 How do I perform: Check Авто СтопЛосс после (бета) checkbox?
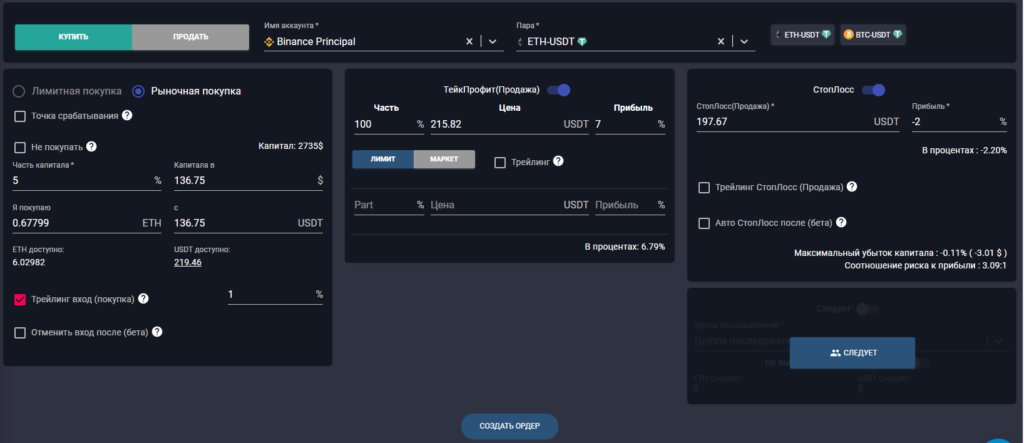(x=704, y=223)
